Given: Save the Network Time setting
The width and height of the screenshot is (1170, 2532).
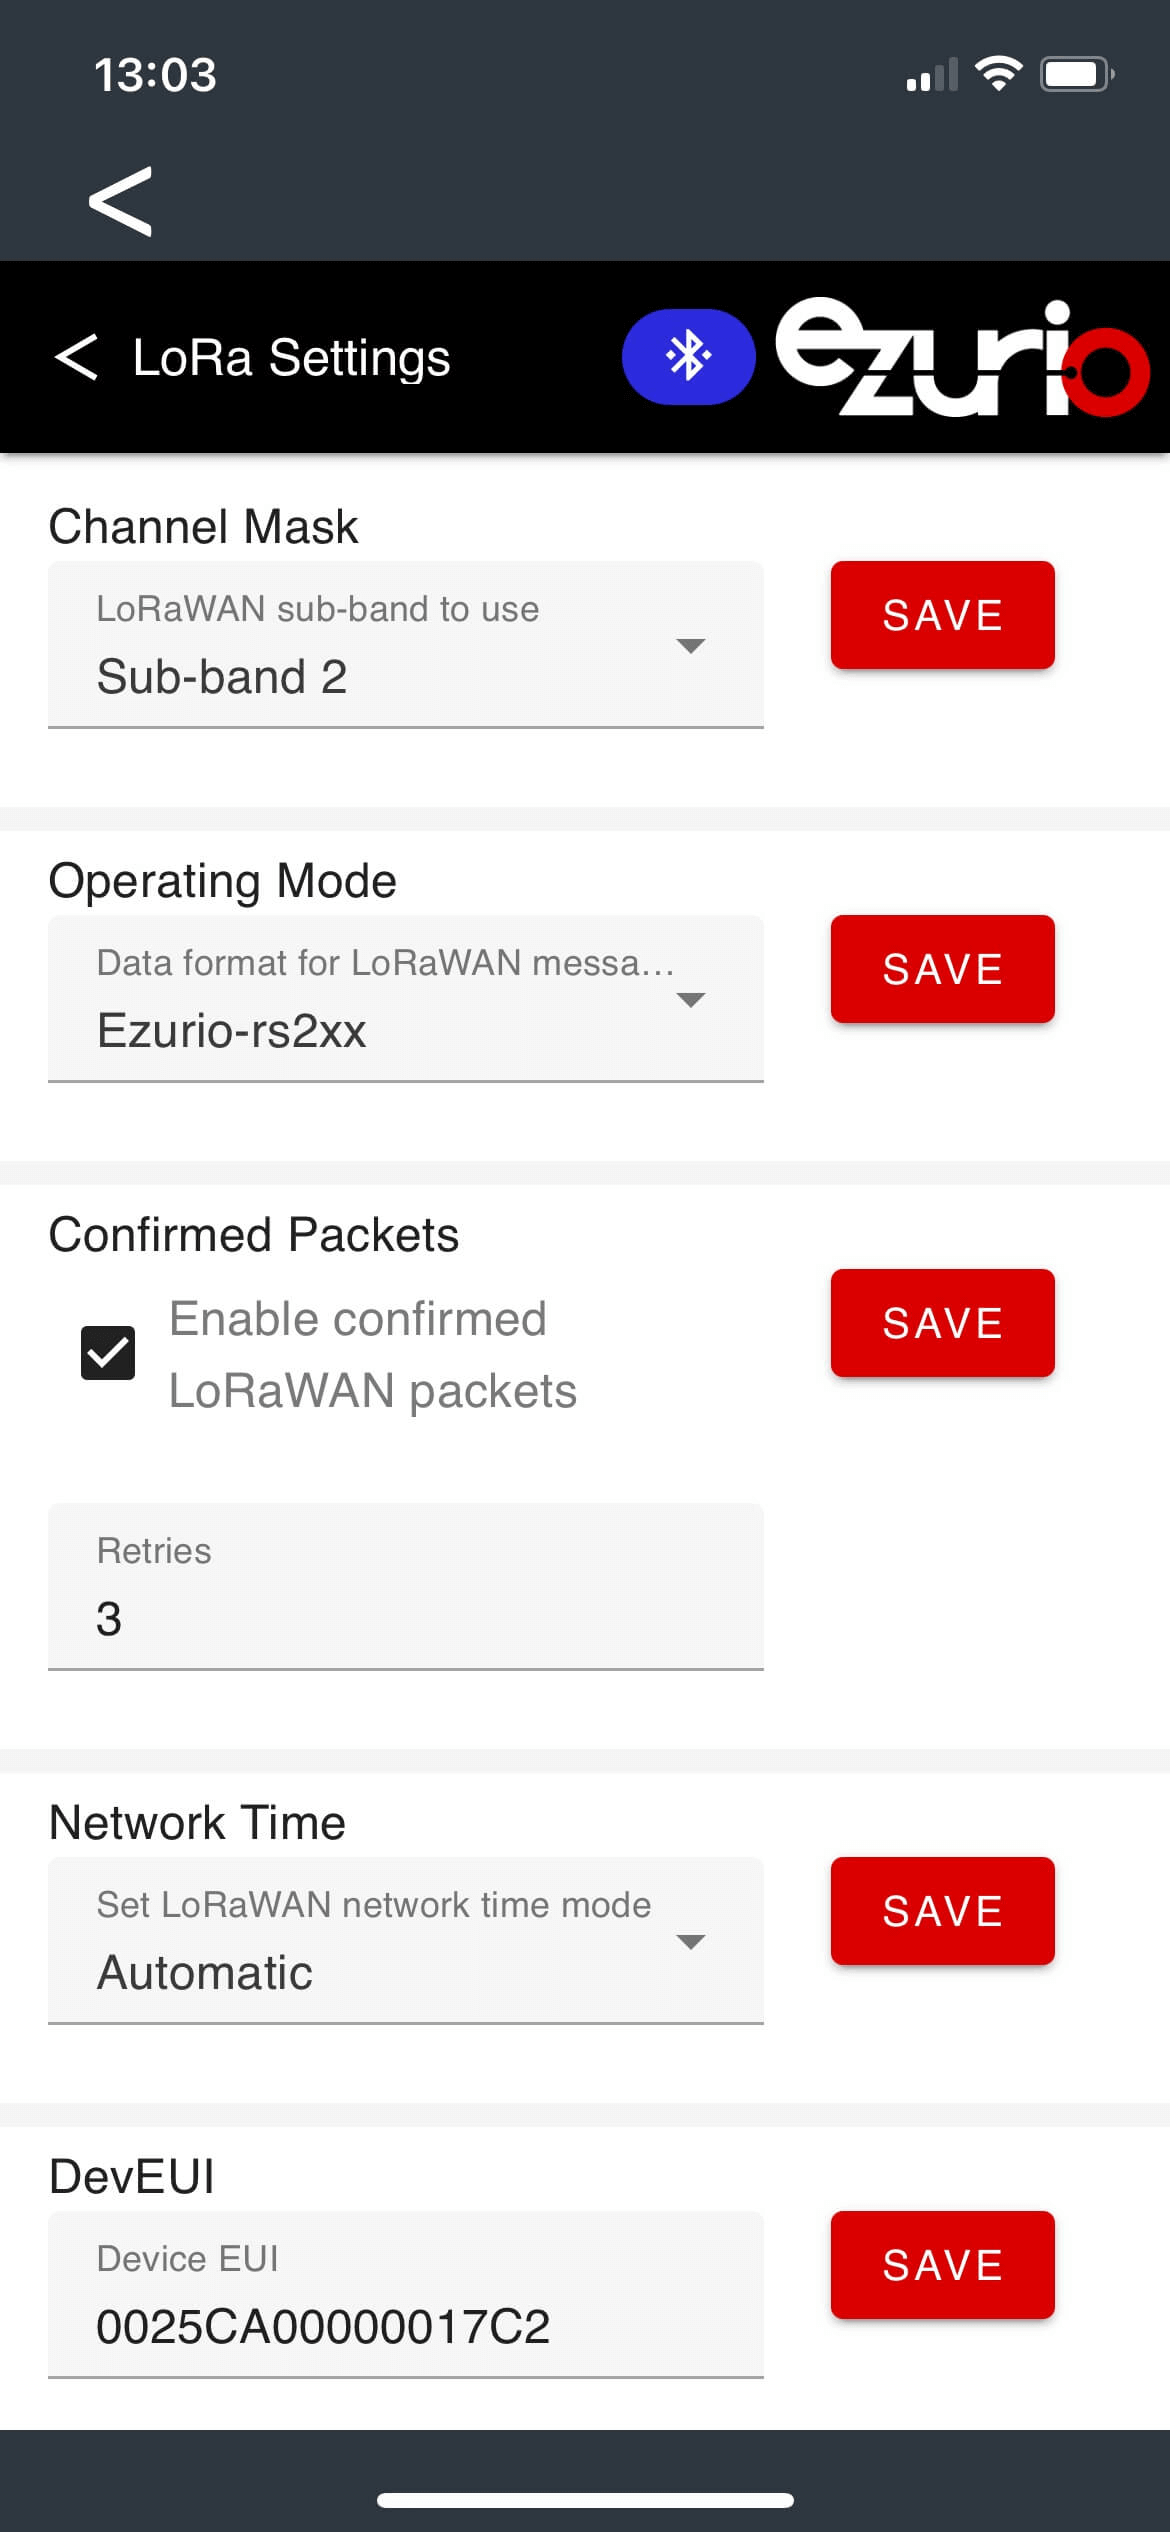Looking at the screenshot, I should 942,1911.
